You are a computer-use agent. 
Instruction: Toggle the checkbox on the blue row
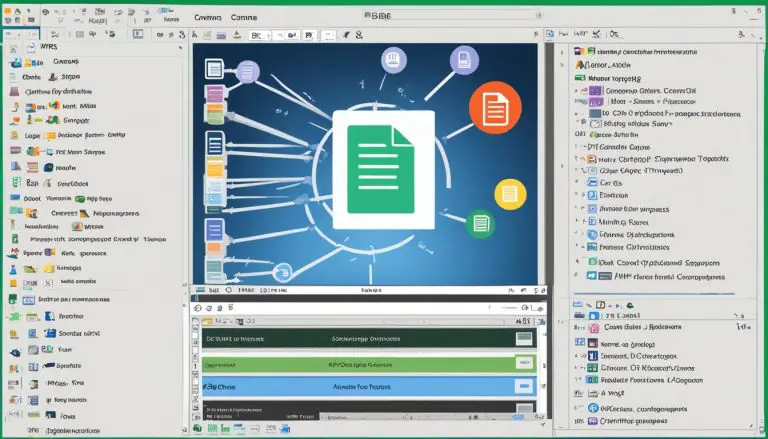[522, 386]
